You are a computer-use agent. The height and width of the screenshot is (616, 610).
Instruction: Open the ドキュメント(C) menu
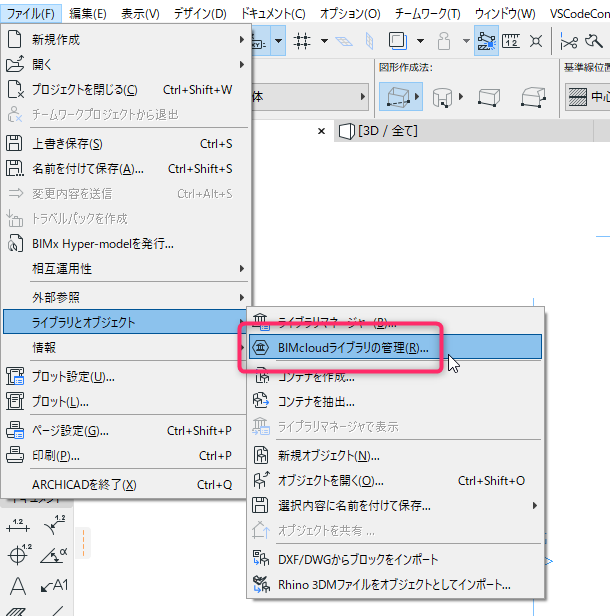(273, 14)
